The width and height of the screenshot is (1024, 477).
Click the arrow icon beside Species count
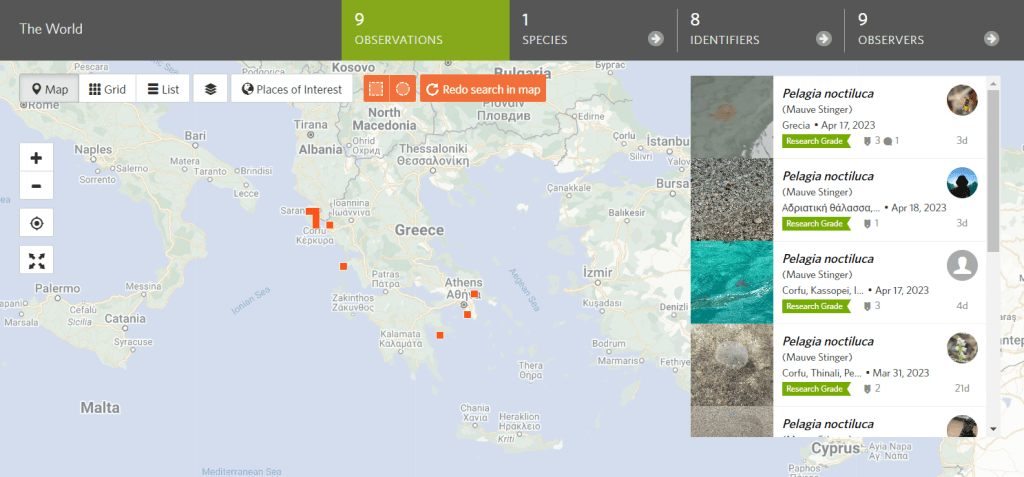(655, 39)
